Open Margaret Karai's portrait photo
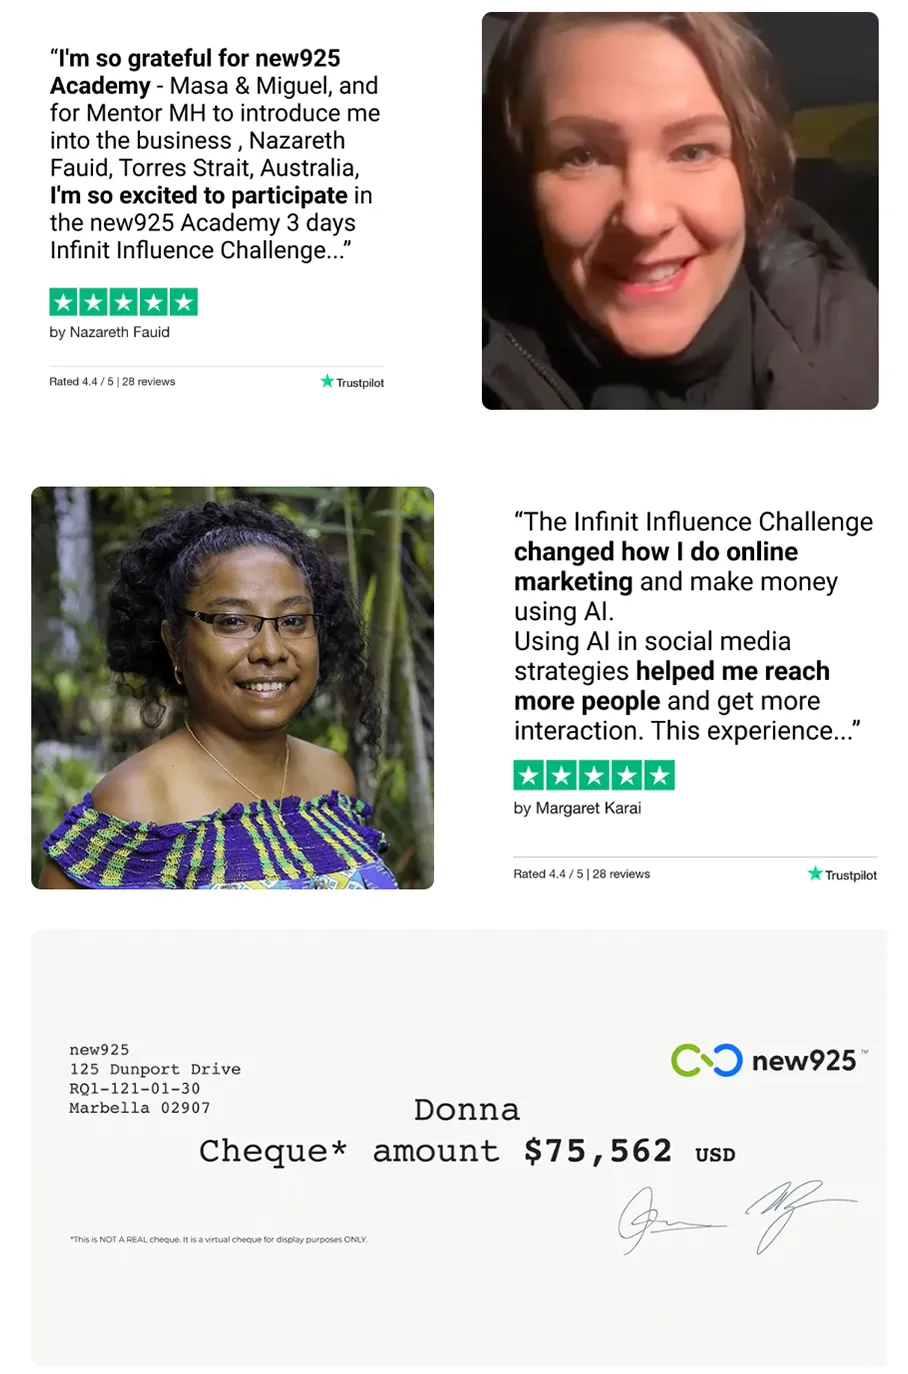Screen dimensions: 908x1374 click(233, 688)
